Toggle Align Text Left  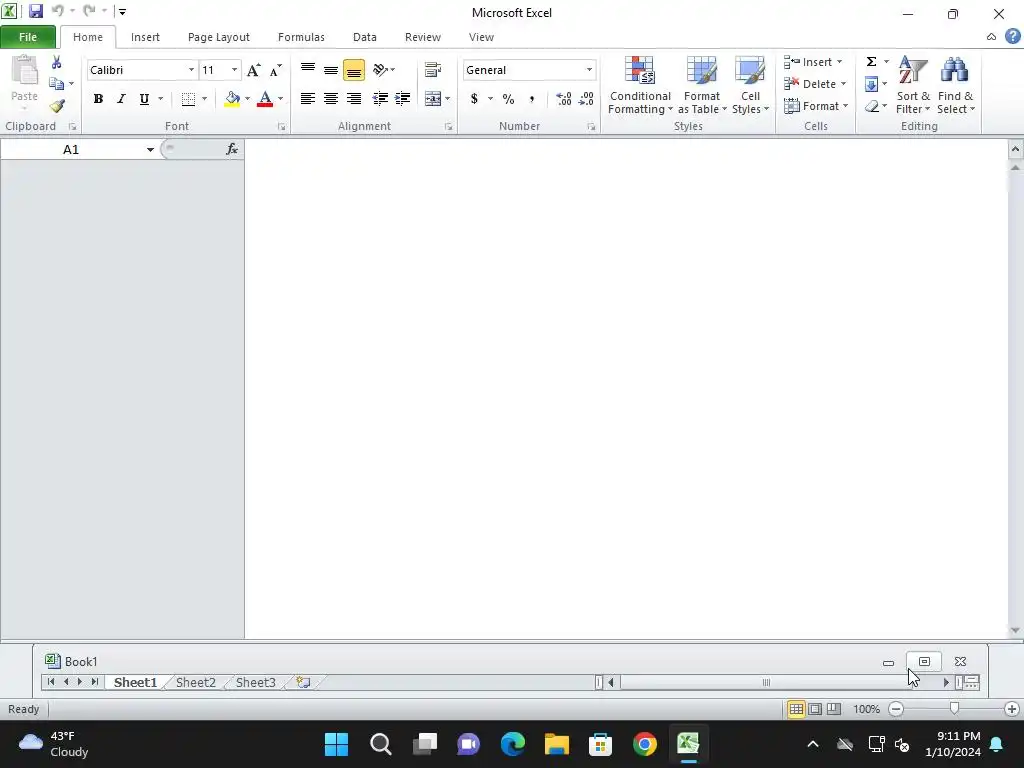[308, 99]
